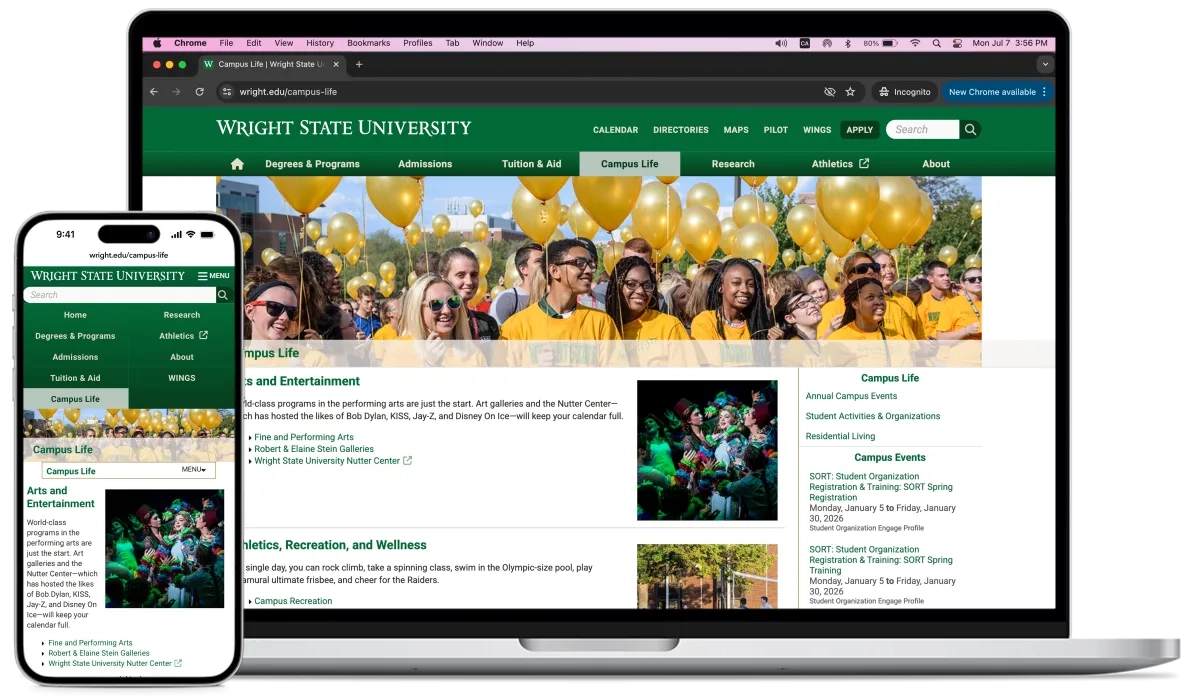The height and width of the screenshot is (698, 1200).
Task: Click the APPLY button in the header
Action: point(859,129)
